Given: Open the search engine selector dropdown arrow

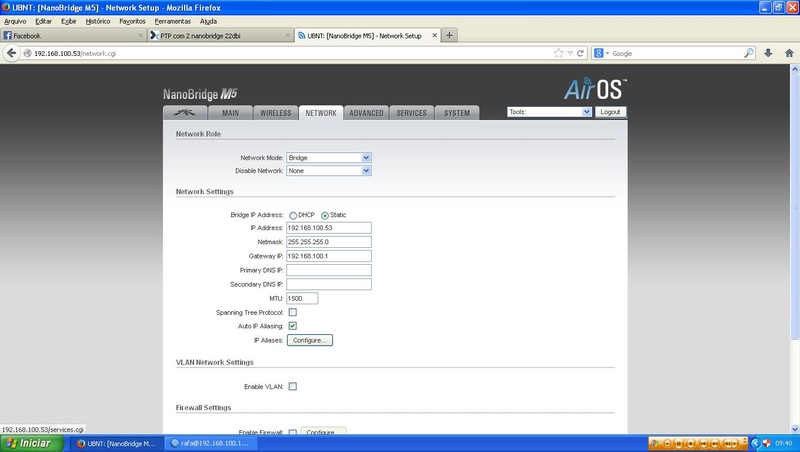Looking at the screenshot, I should point(607,54).
